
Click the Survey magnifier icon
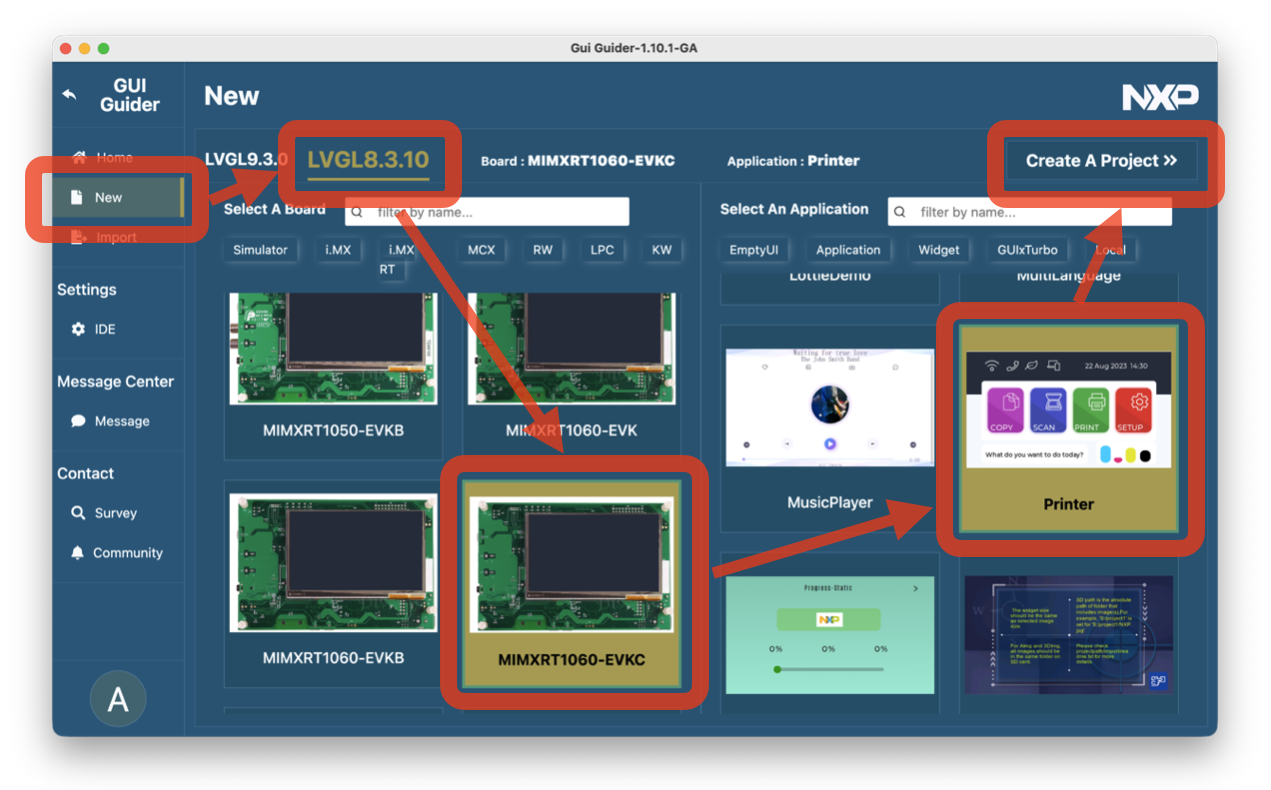78,513
